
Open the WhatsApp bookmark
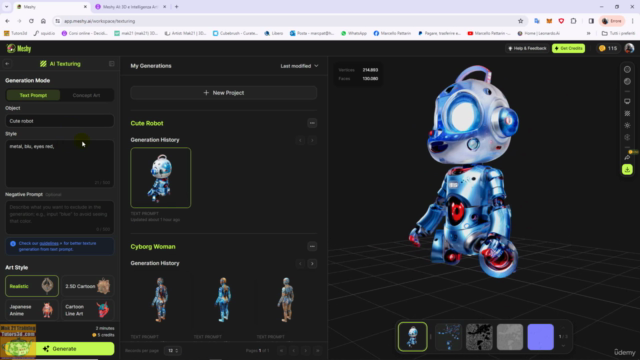(x=354, y=33)
